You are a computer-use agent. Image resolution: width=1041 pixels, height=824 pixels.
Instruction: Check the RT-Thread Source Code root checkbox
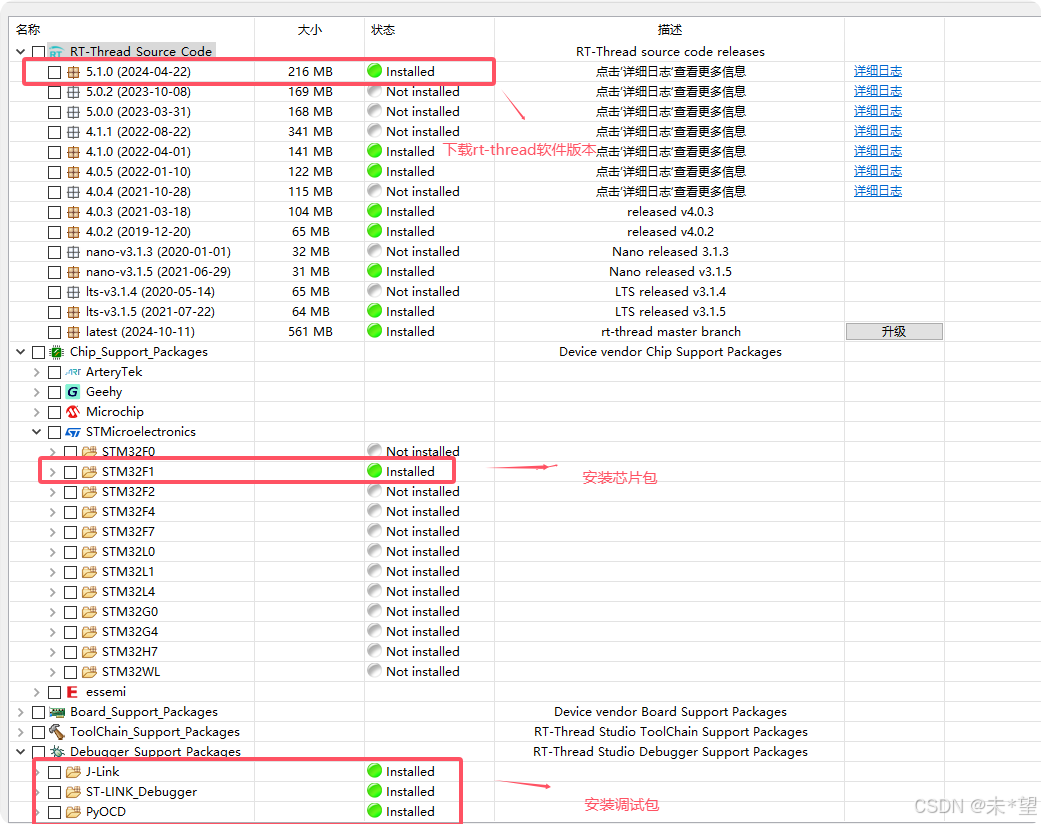click(39, 52)
